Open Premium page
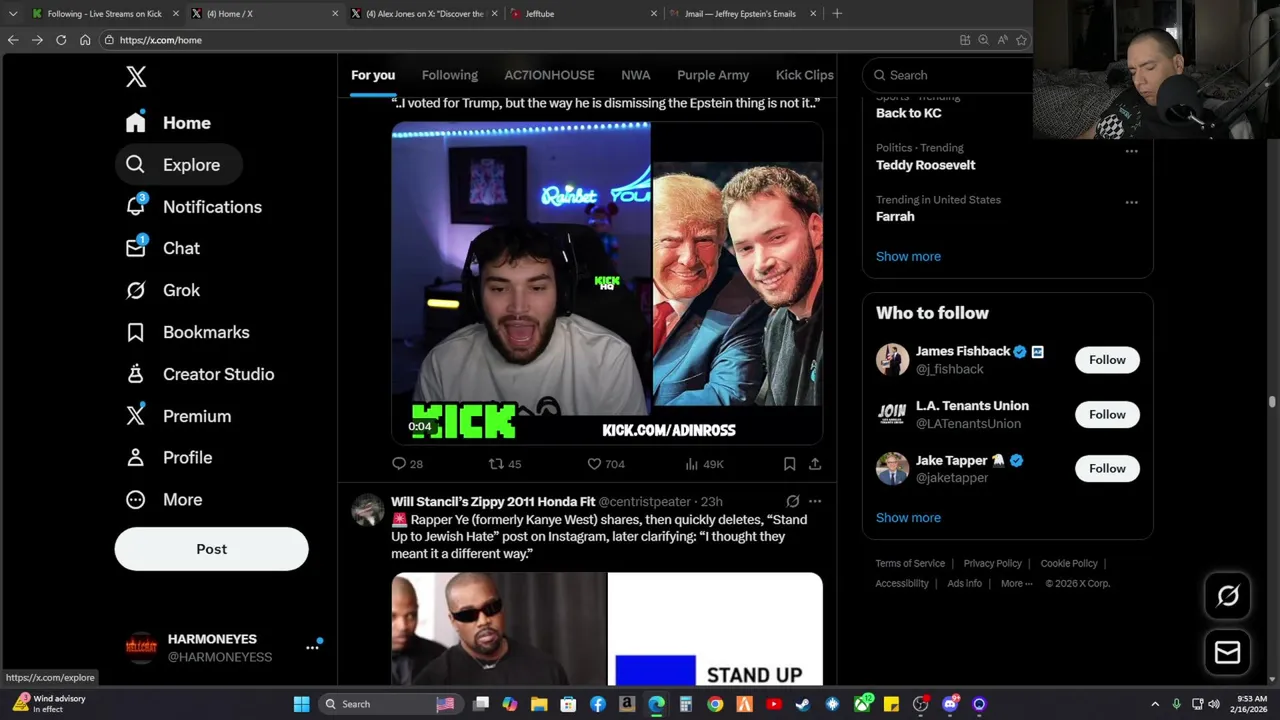The width and height of the screenshot is (1280, 720). coord(178,416)
